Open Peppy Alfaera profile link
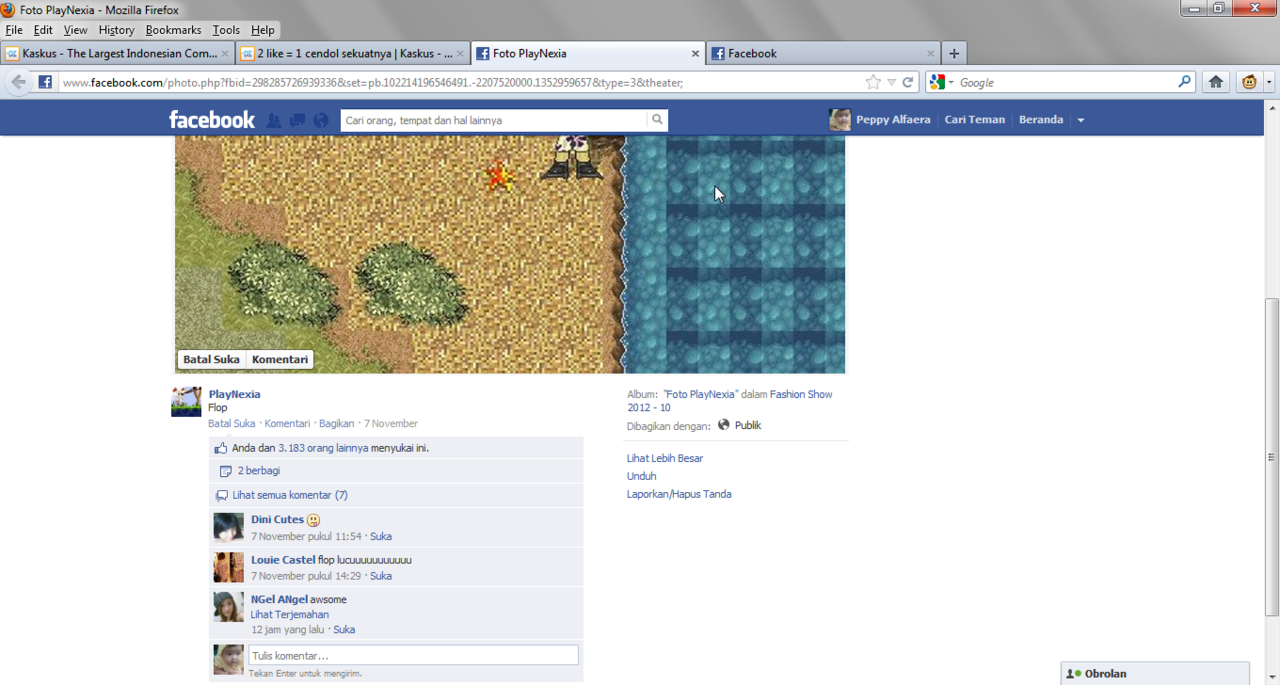The image size is (1280, 685). click(892, 120)
